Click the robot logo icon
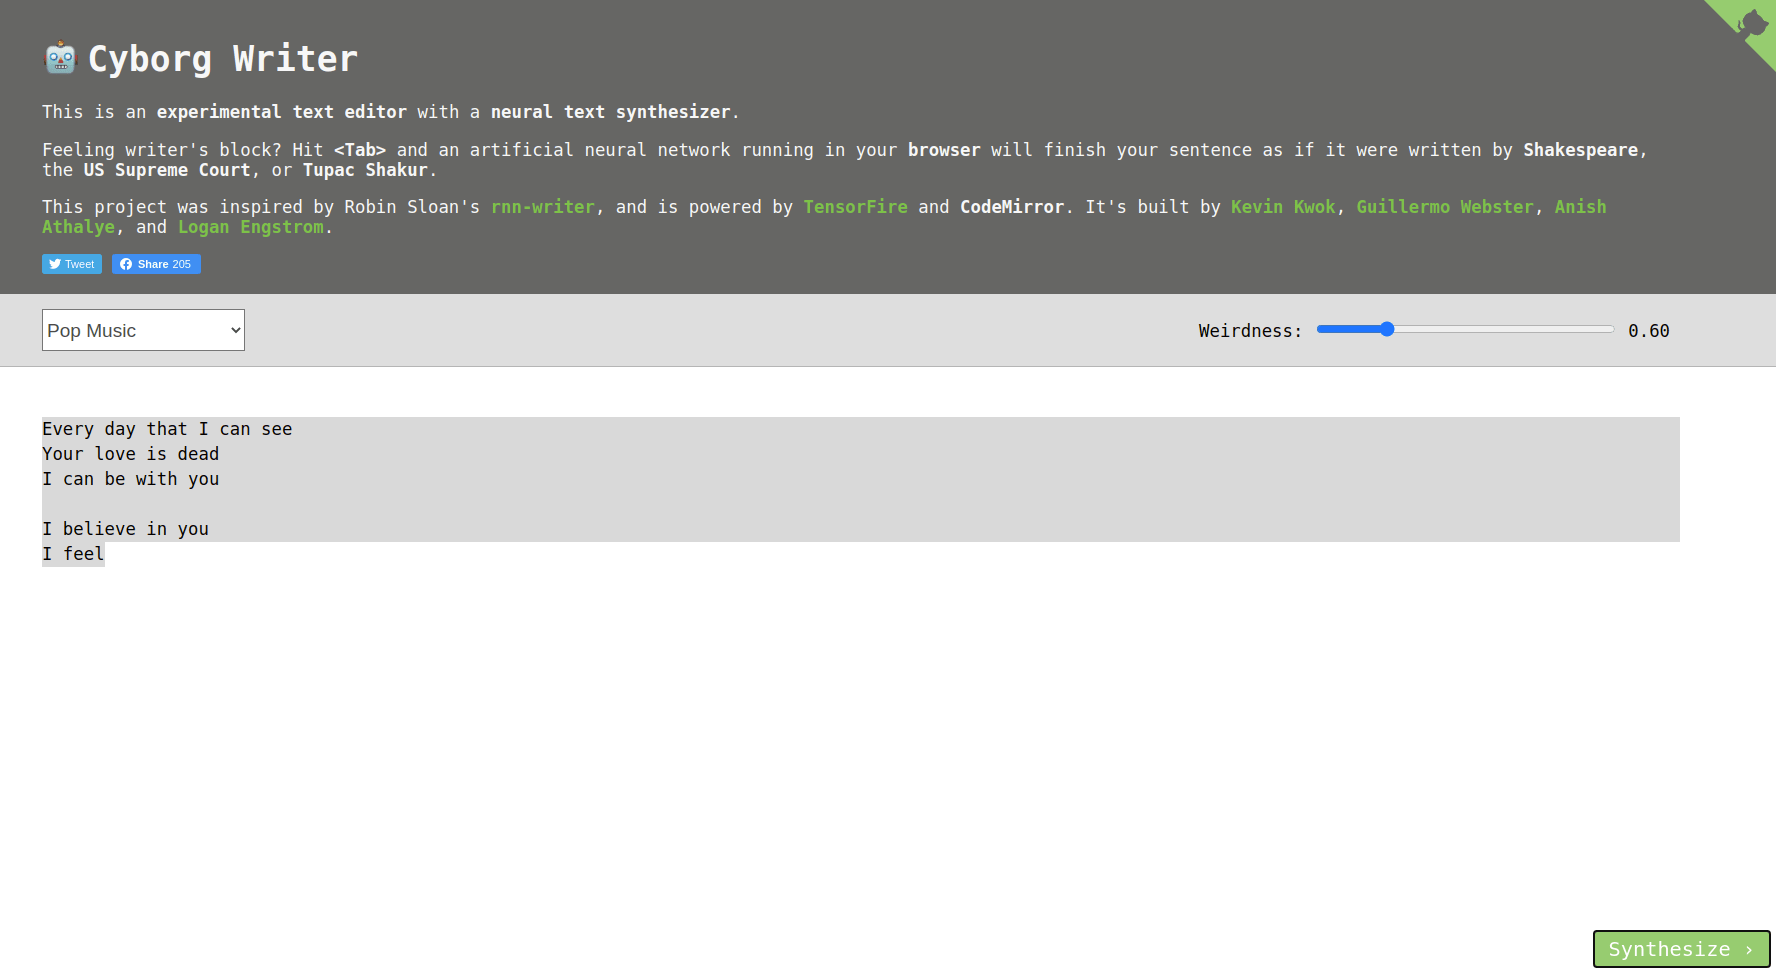 60,58
